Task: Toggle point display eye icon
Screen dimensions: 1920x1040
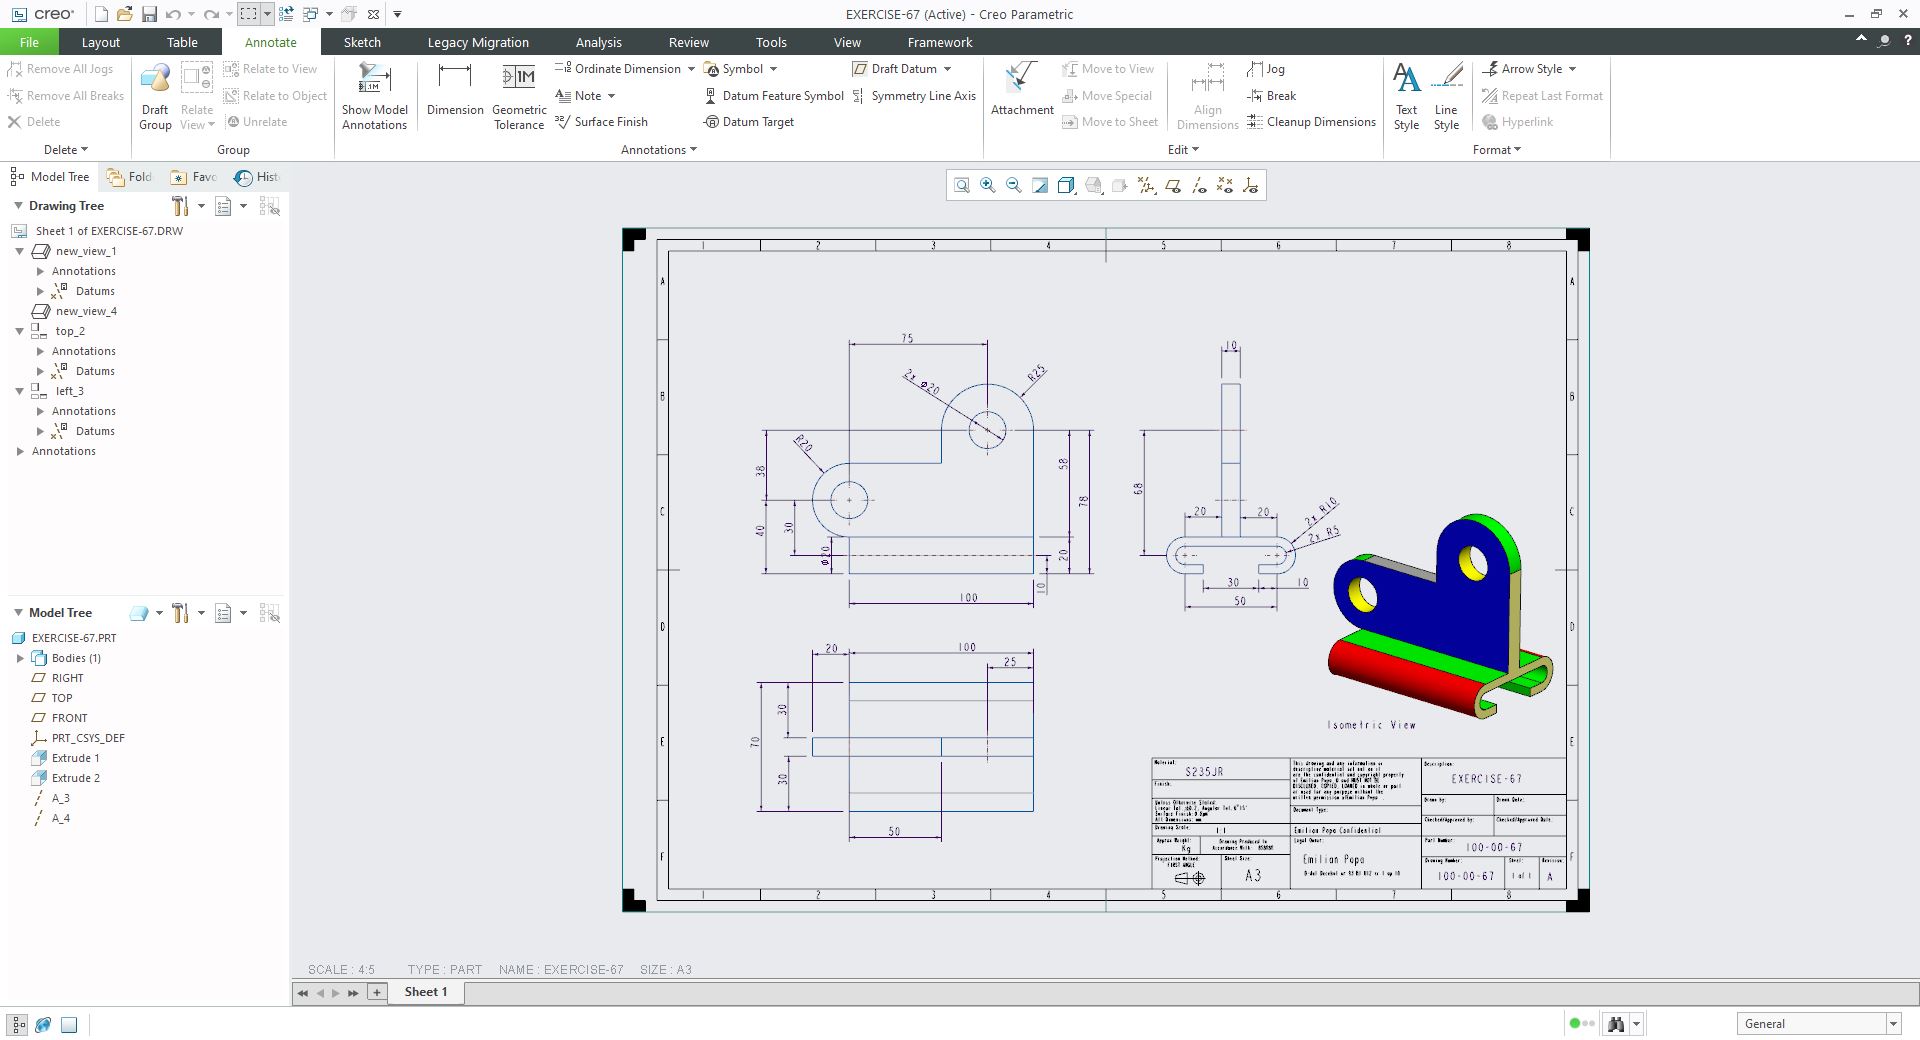Action: (1225, 185)
